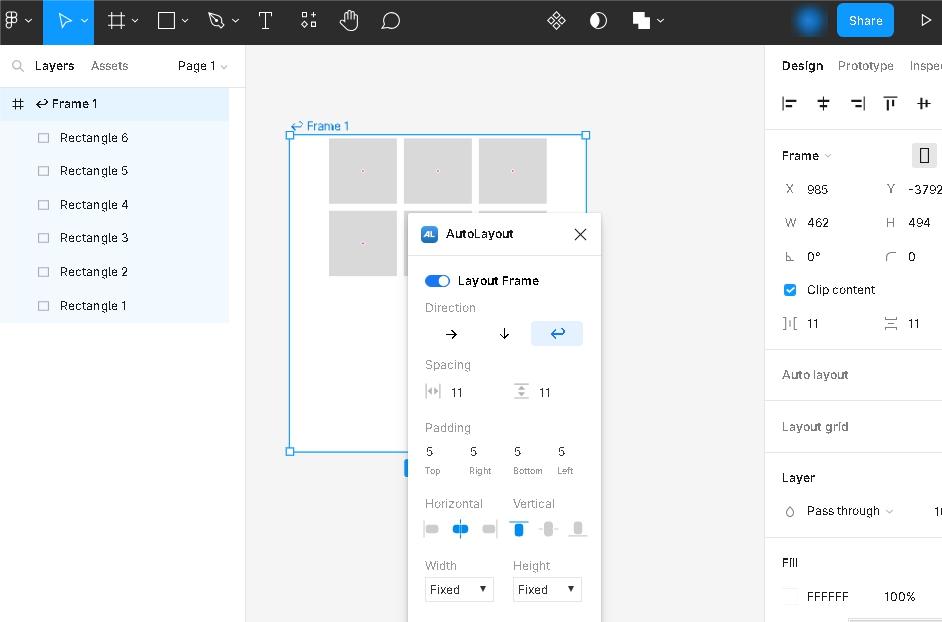Choose the Add comment tool
The width and height of the screenshot is (942, 622).
[x=391, y=21]
